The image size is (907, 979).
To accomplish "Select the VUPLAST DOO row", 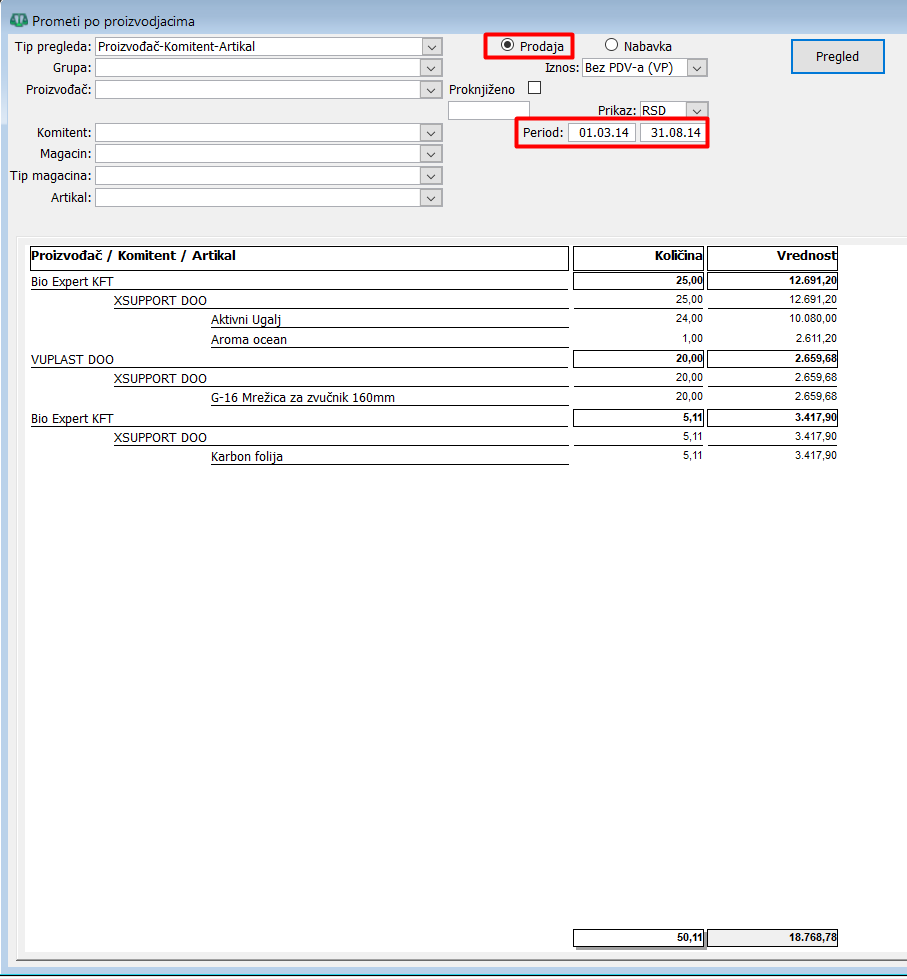I will point(299,360).
